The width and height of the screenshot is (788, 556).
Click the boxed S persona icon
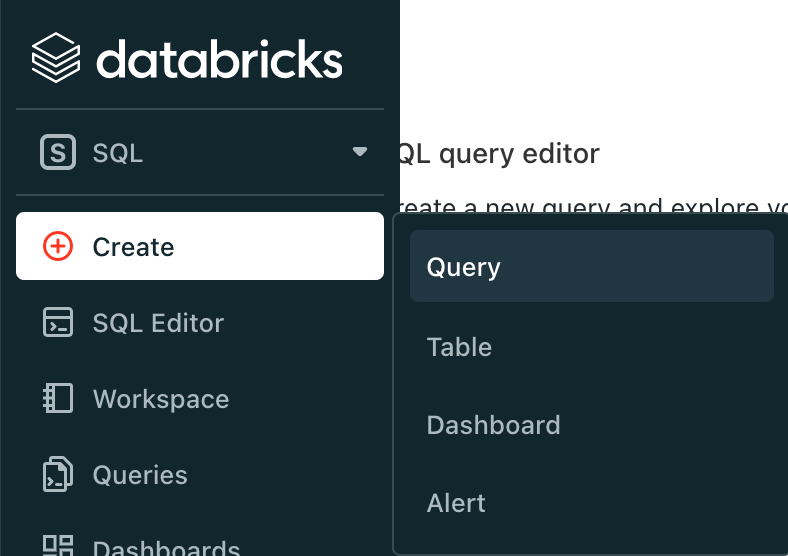[58, 153]
